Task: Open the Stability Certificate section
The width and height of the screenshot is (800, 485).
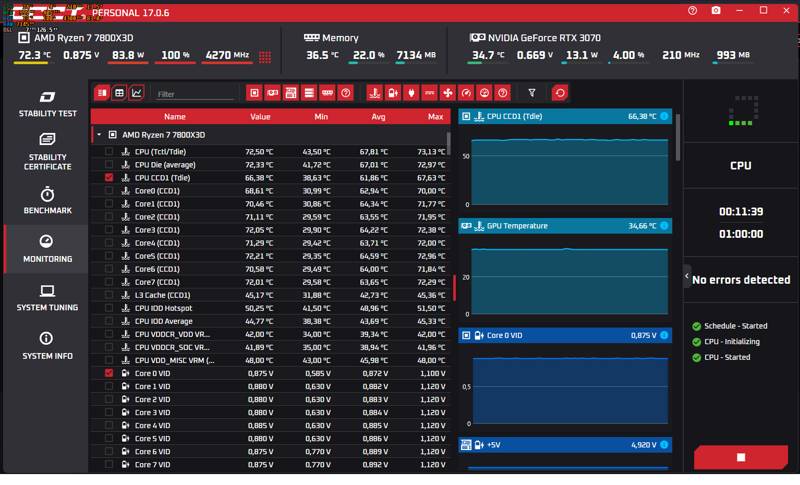Action: [x=47, y=151]
